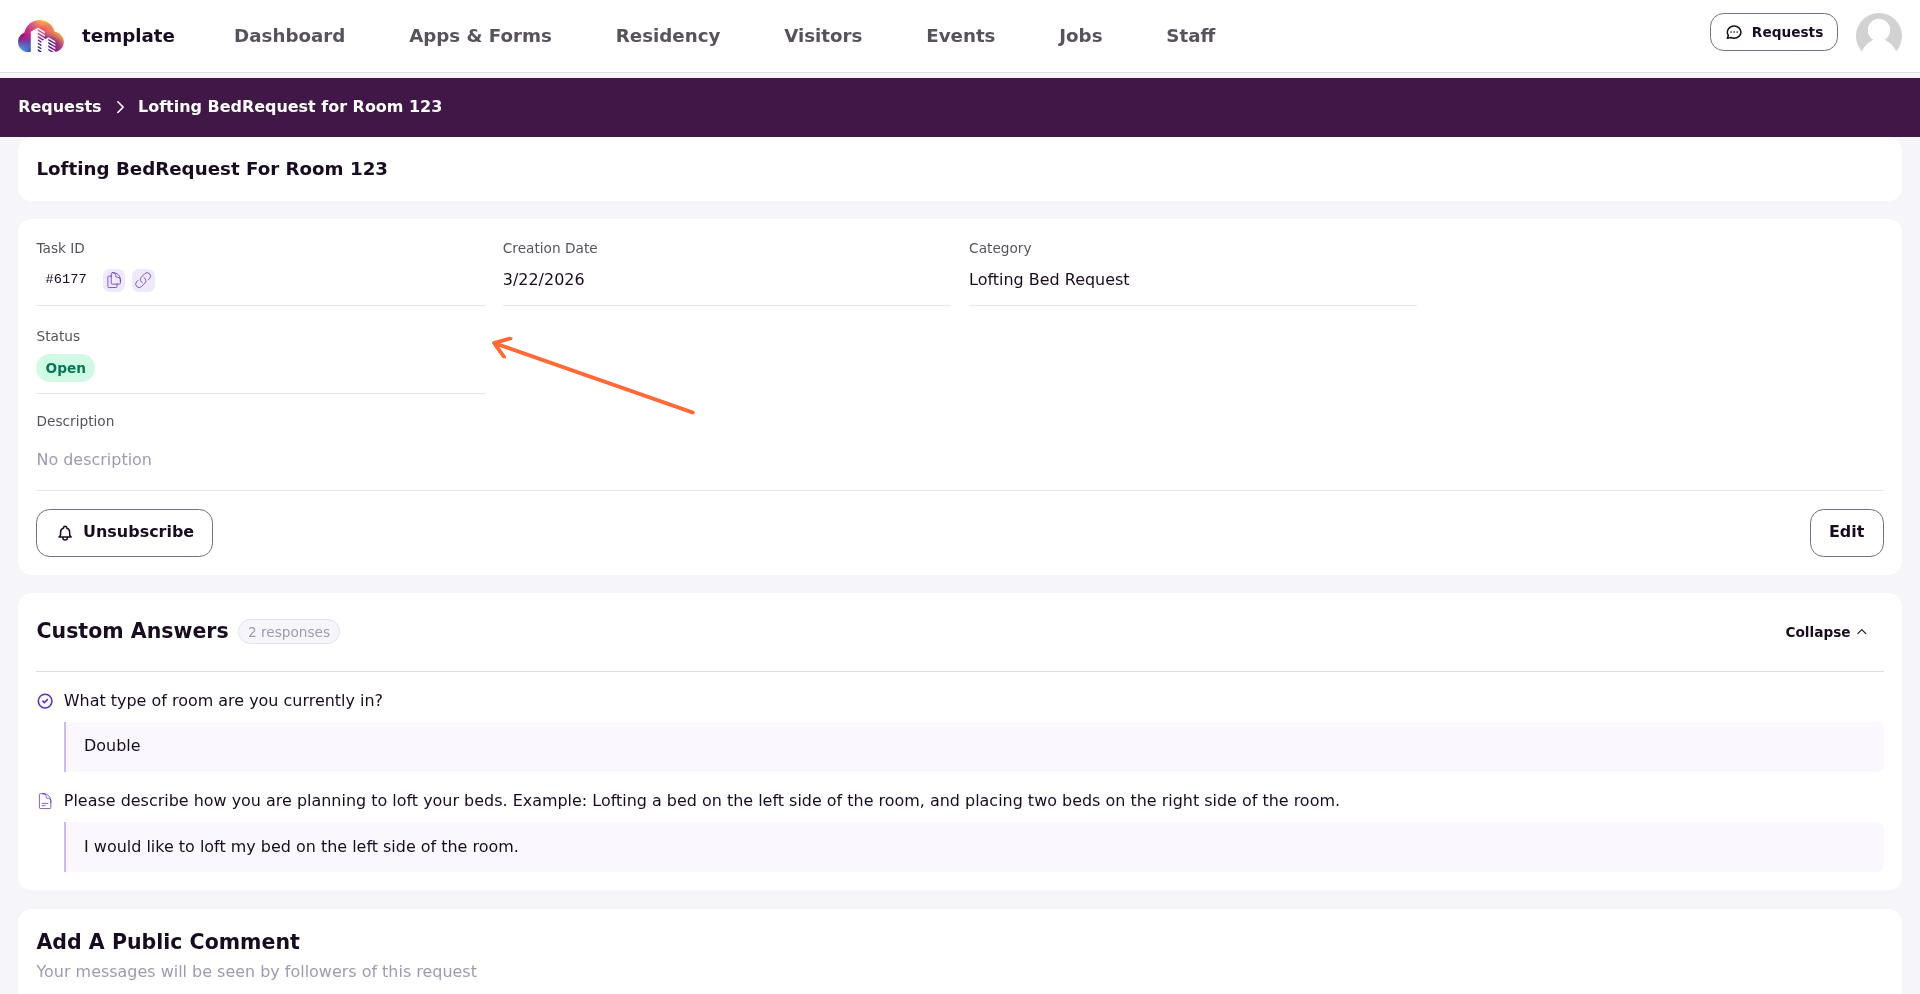Select the creation date 3/22/2026
The height and width of the screenshot is (994, 1920).
pyautogui.click(x=543, y=280)
